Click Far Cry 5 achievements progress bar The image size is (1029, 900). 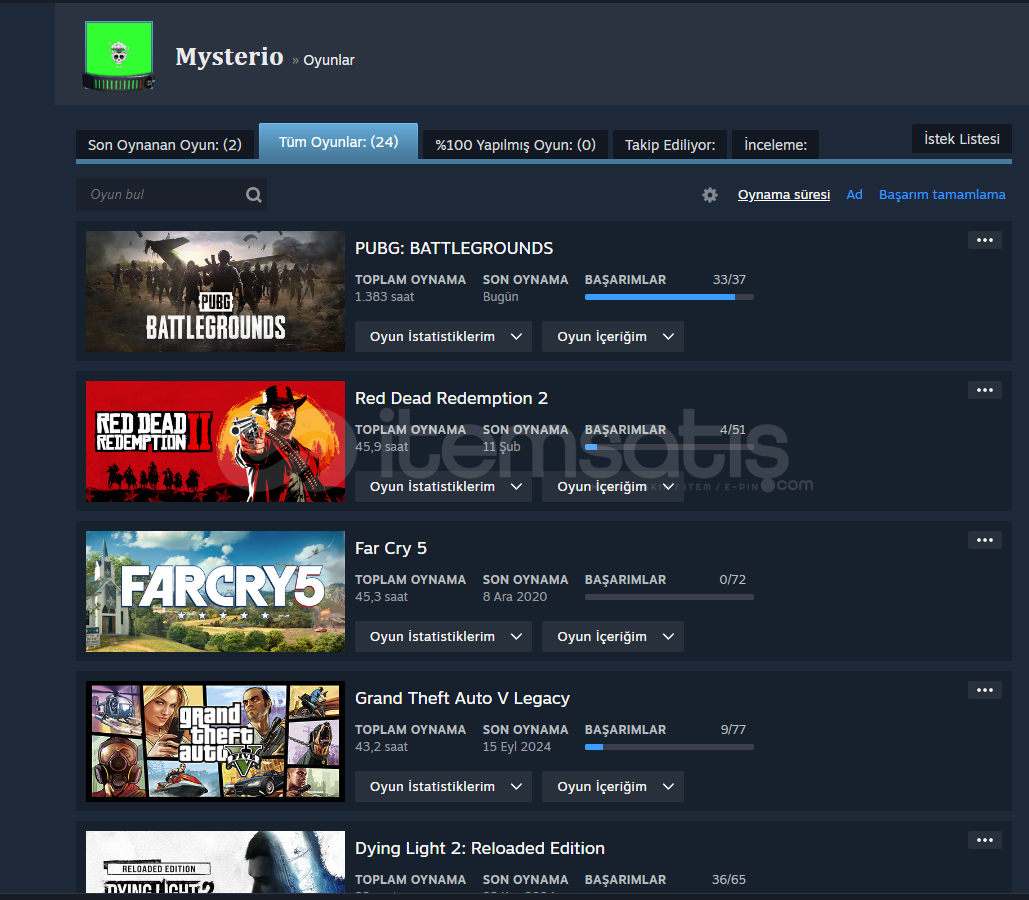point(669,597)
